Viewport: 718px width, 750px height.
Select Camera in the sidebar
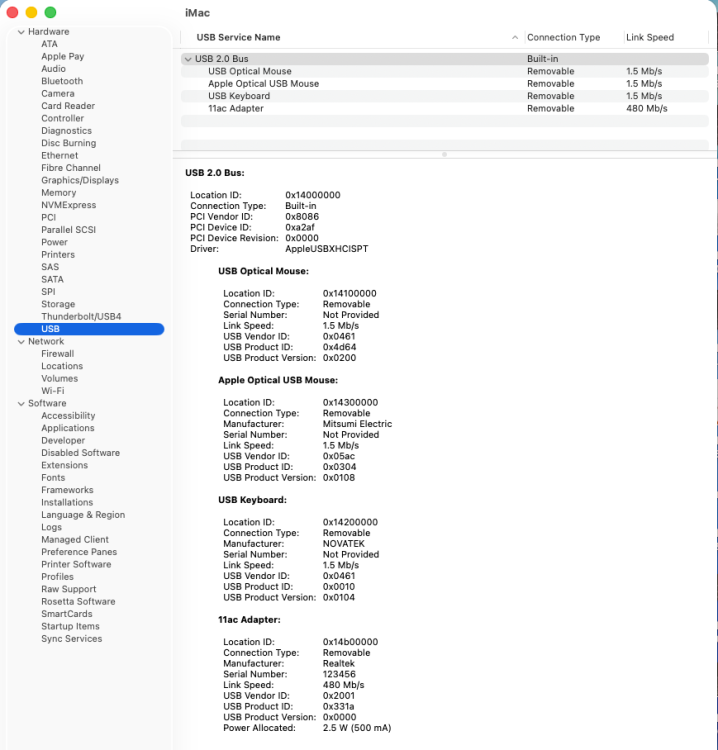[x=58, y=94]
